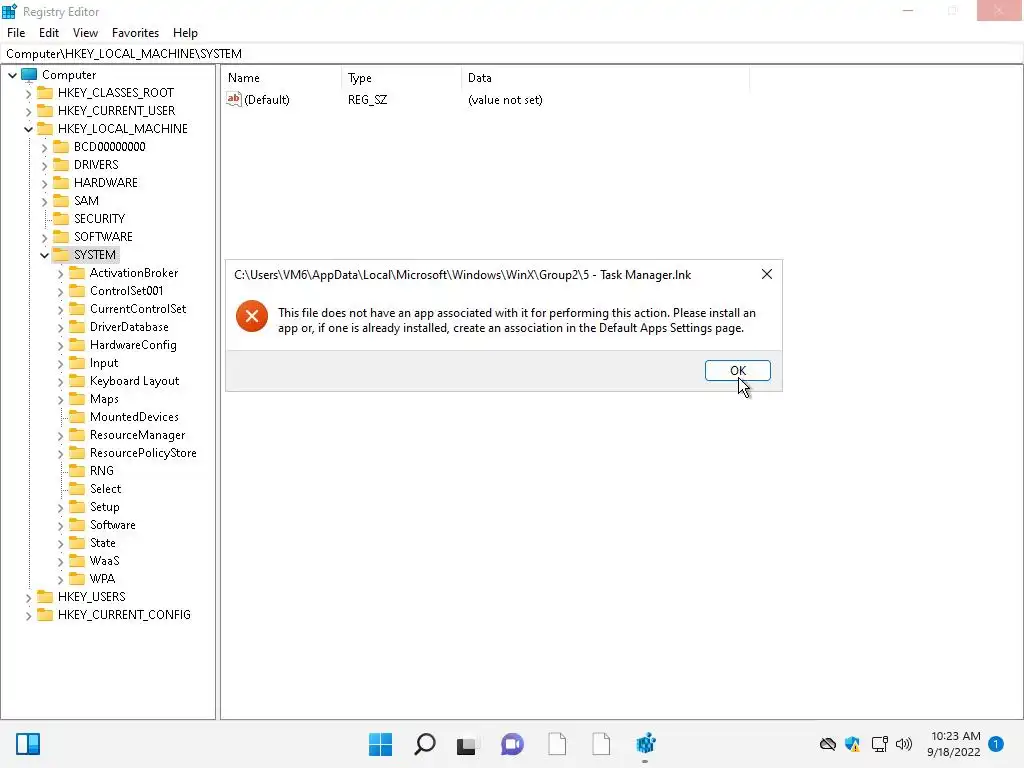1024x768 pixels.
Task: Click the network tray icon
Action: point(879,744)
